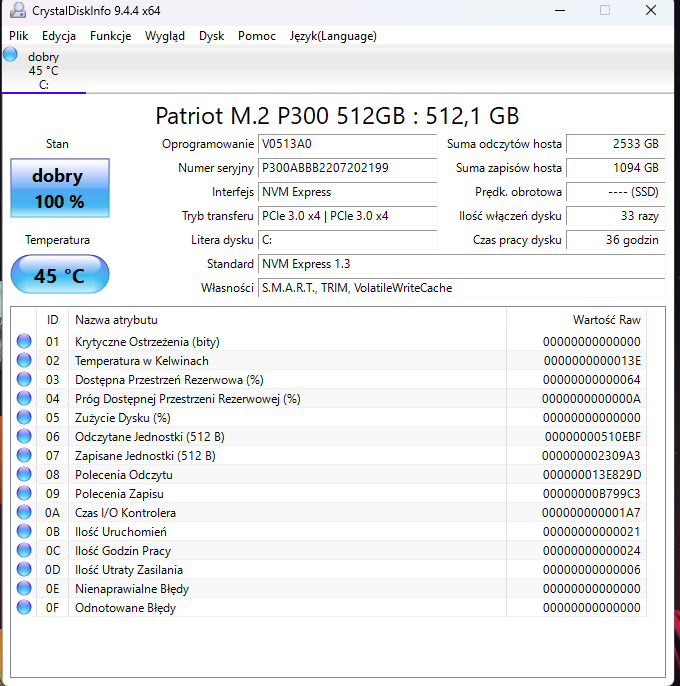Select the Zużycie Dysku (%) attribute name
The height and width of the screenshot is (686, 680).
click(123, 418)
